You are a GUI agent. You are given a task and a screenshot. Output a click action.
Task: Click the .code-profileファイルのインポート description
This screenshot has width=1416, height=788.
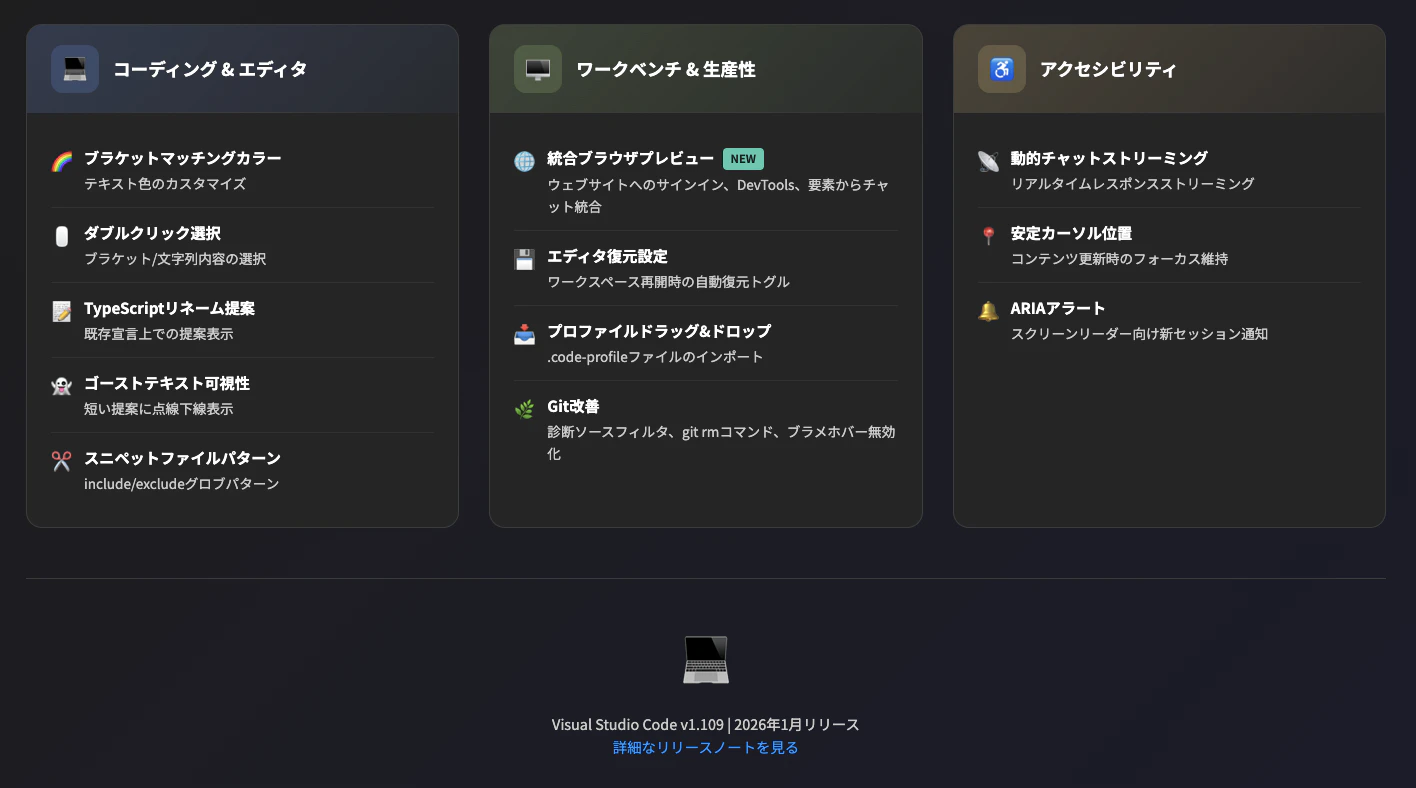point(655,357)
